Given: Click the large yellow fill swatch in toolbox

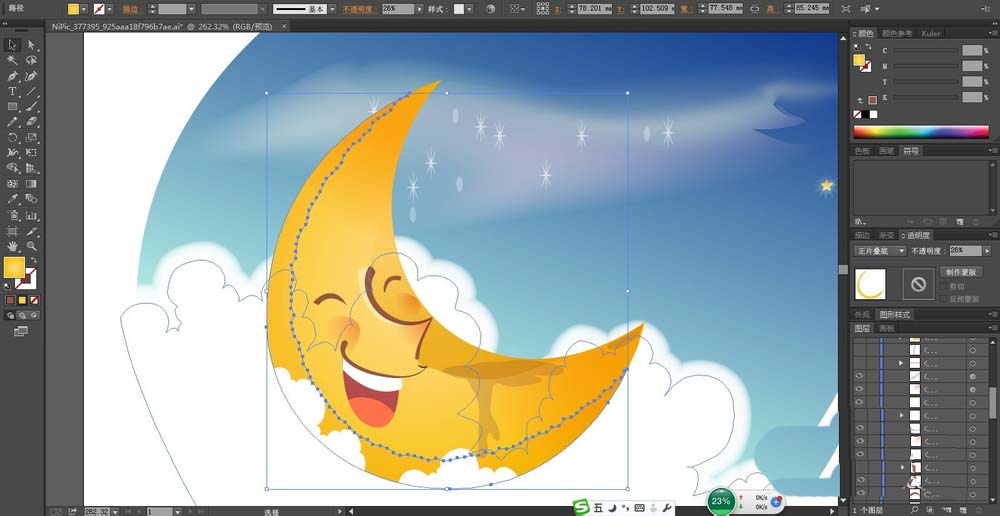Looking at the screenshot, I should (14, 267).
